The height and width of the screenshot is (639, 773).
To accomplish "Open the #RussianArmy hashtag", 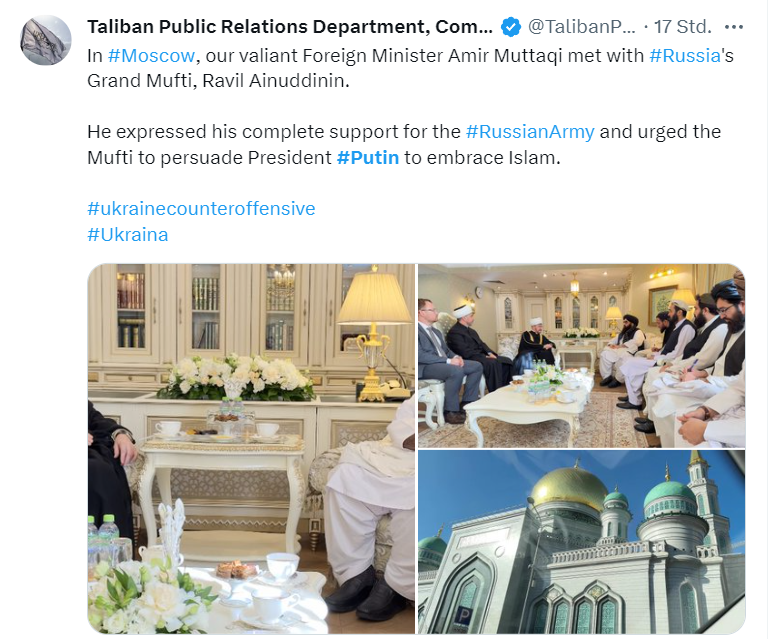I will [530, 132].
